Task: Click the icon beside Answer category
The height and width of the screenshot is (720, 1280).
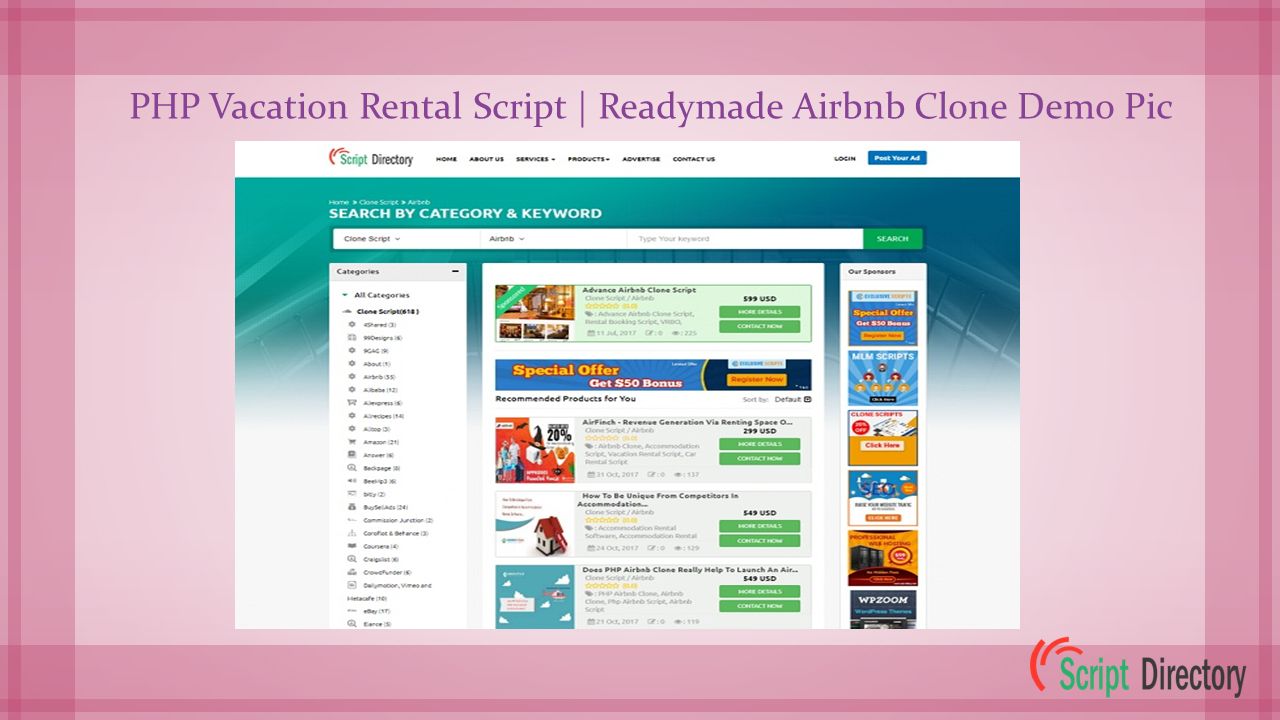Action: point(352,455)
